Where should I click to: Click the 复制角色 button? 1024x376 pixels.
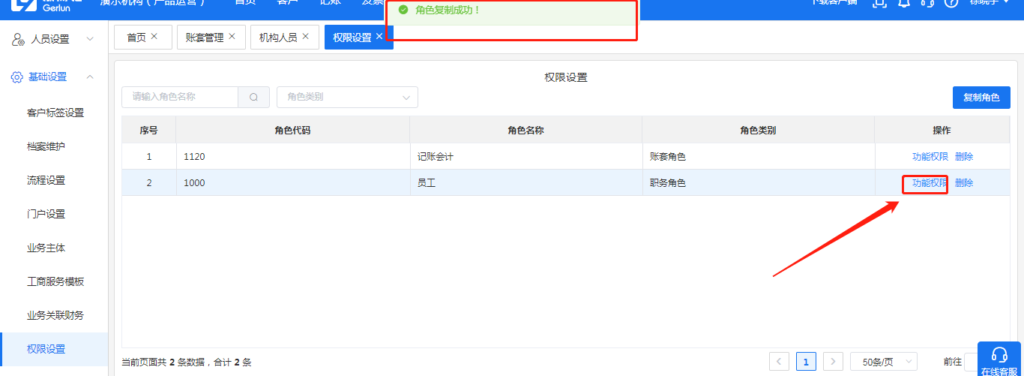[x=982, y=97]
